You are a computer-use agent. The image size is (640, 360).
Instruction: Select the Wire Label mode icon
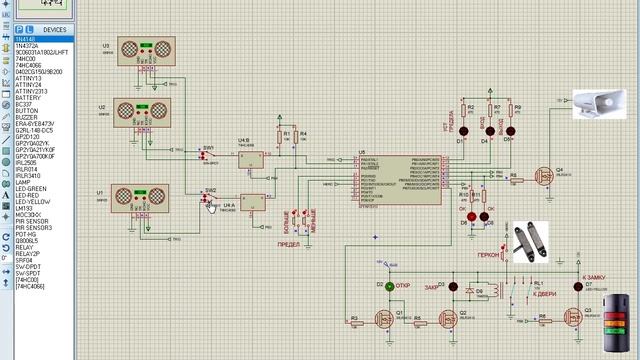6,14
